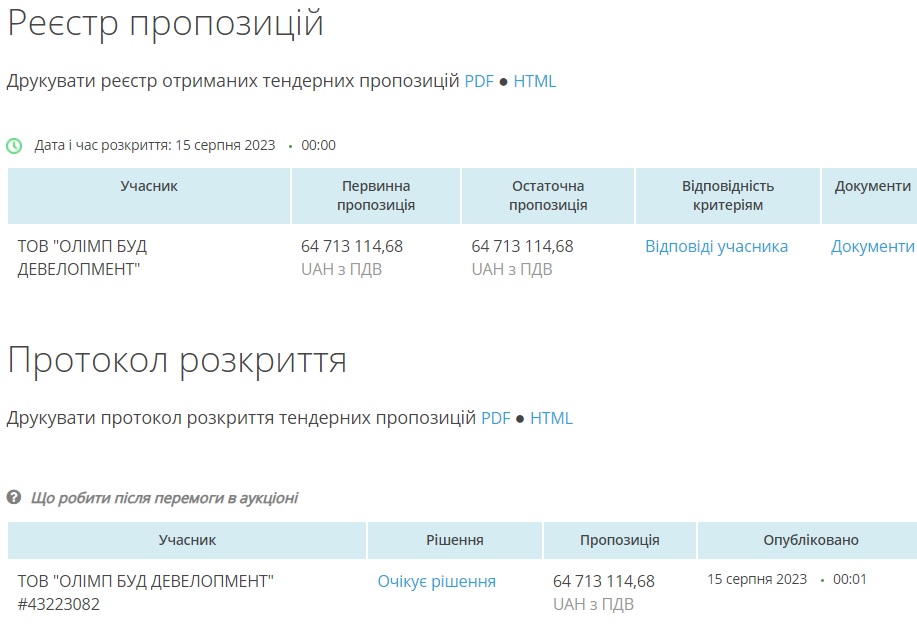This screenshot has height=637, width=917.
Task: Click the 'Протокол розкриття' heading
Action: pyautogui.click(x=177, y=360)
